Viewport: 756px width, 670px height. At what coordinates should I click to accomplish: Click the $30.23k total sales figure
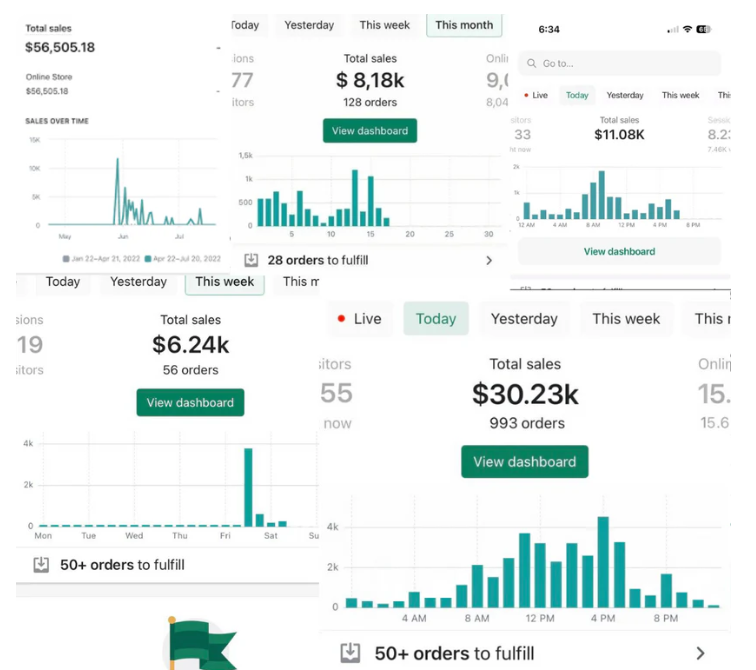click(525, 394)
